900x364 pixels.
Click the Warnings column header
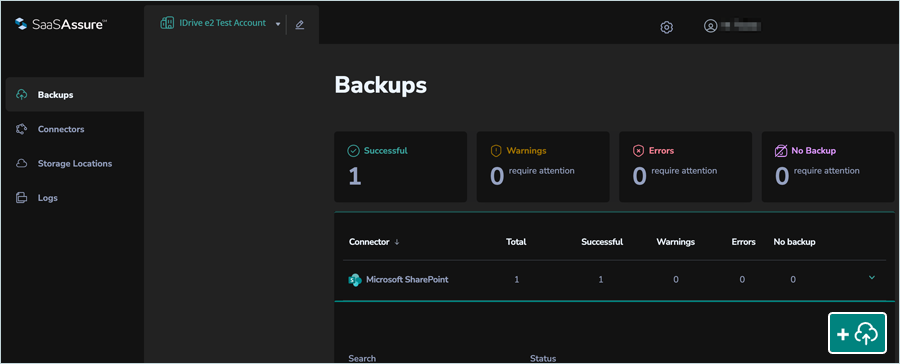click(676, 242)
